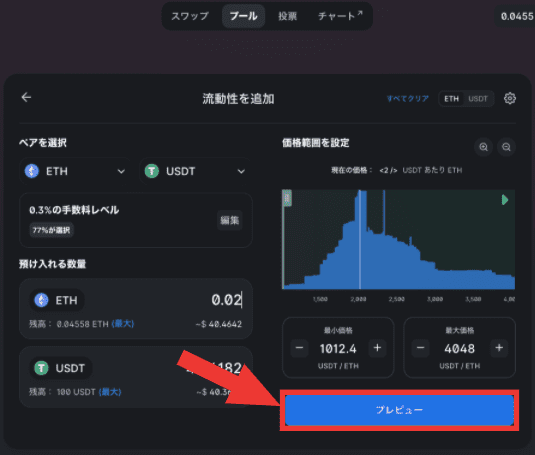Decrease maximum price with minus button
Viewport: 535px width, 455px height.
coord(420,348)
